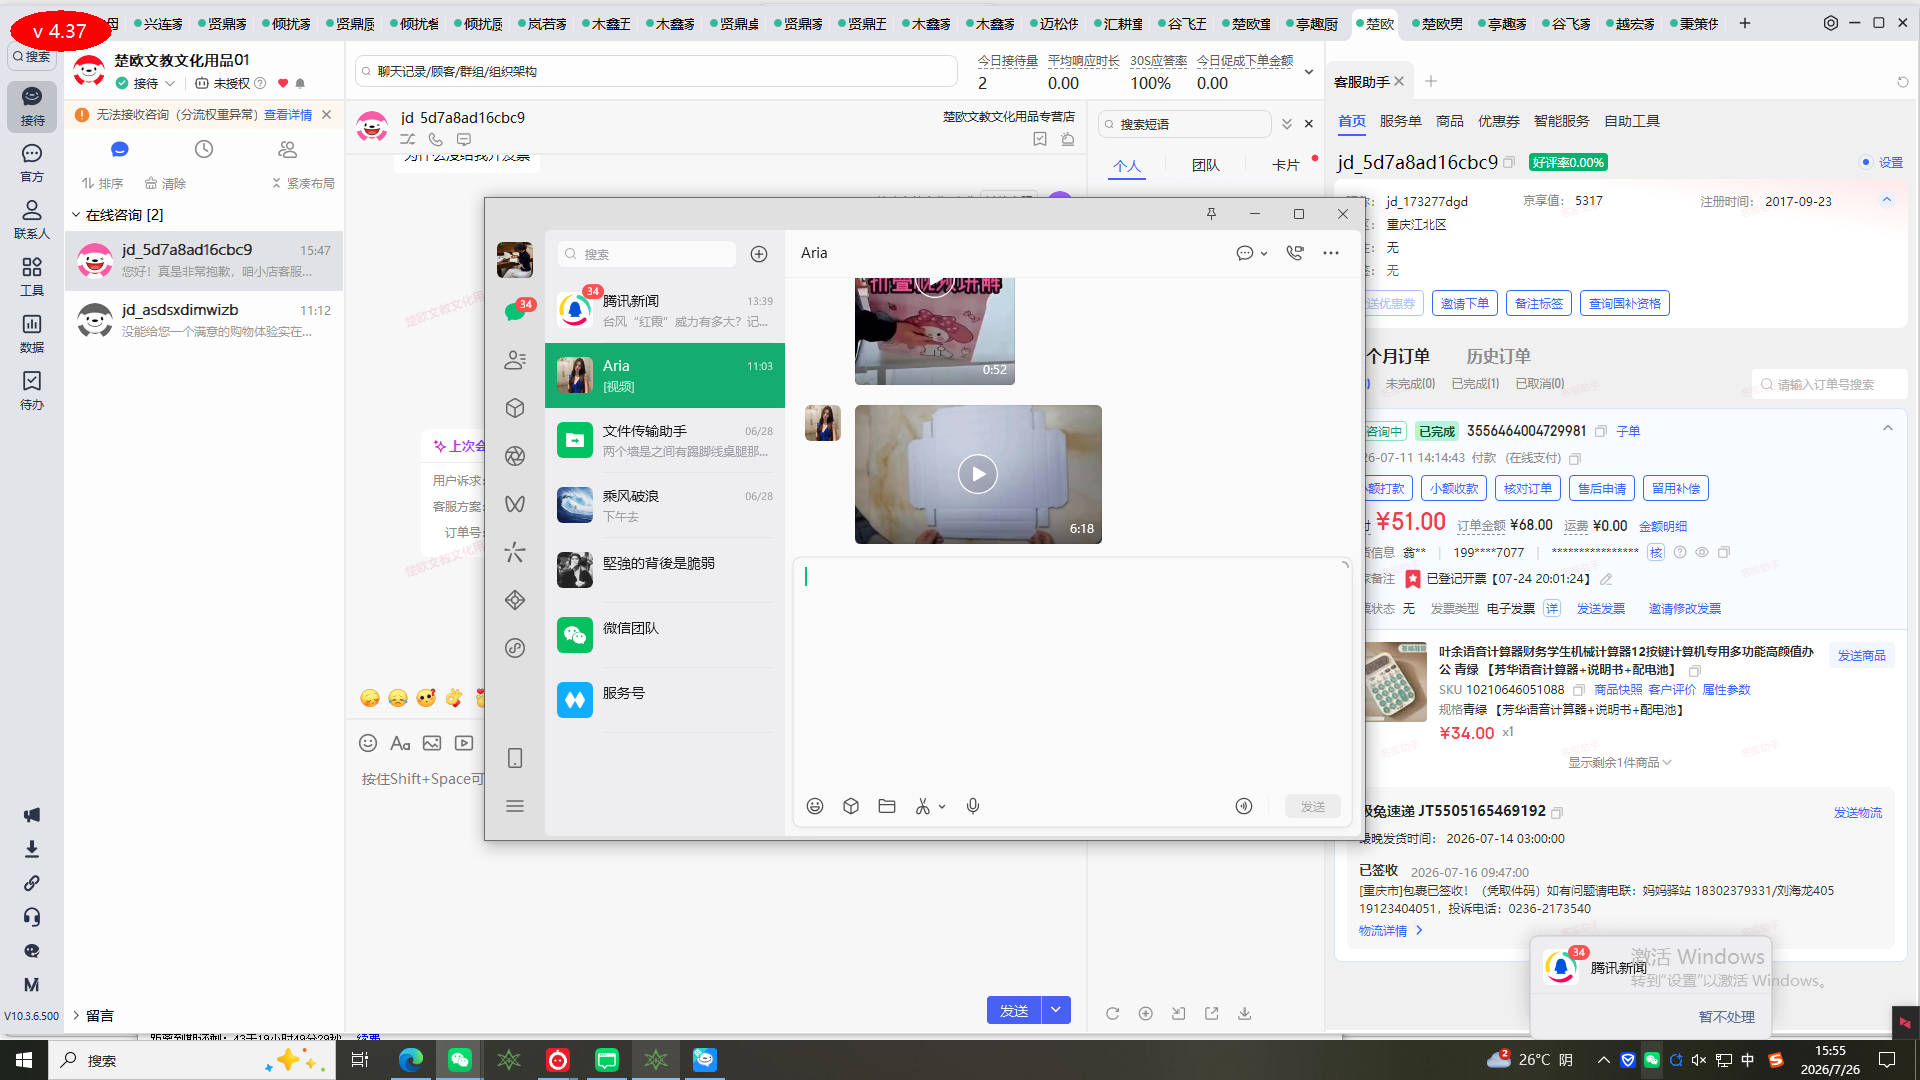The width and height of the screenshot is (1920, 1080).
Task: Open font settings Aa in JD chat toolbar
Action: [x=400, y=743]
